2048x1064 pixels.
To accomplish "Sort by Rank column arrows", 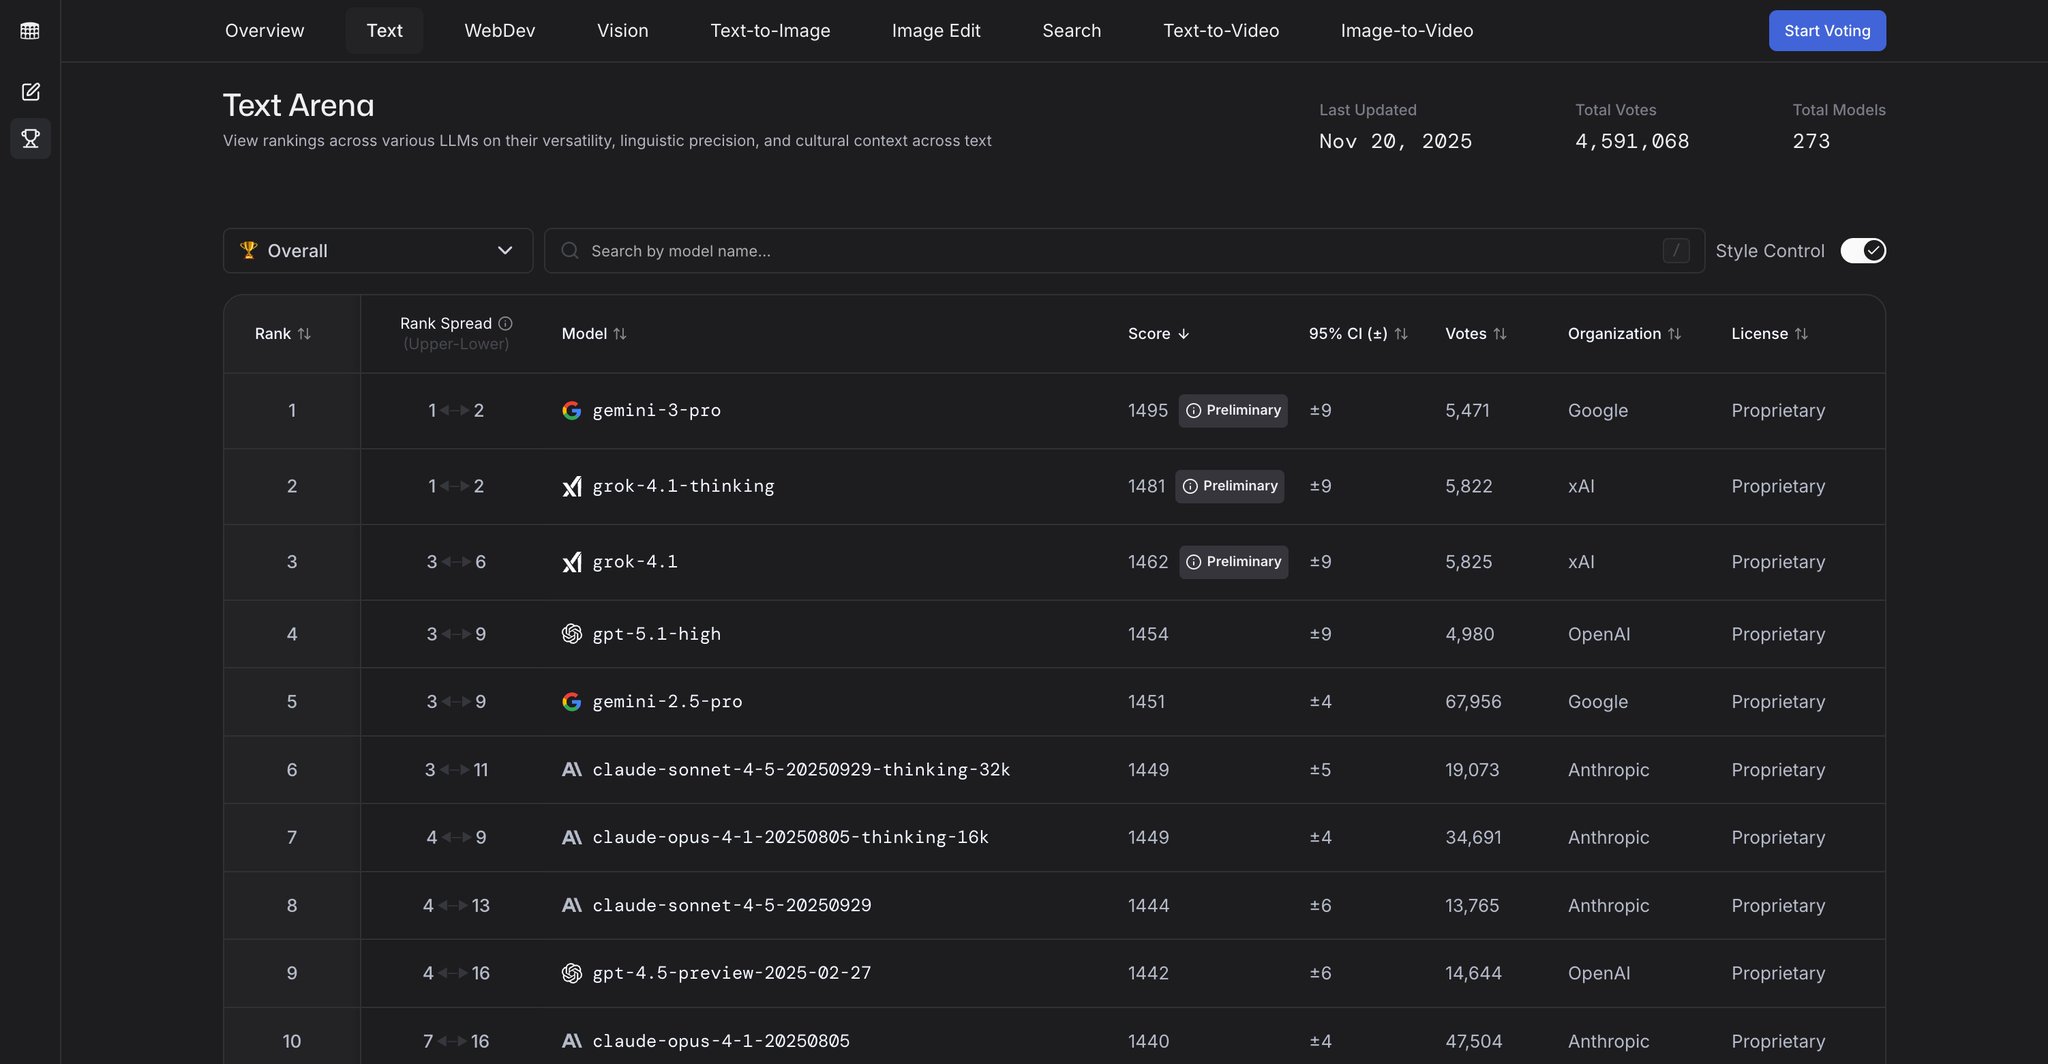I will coord(304,334).
